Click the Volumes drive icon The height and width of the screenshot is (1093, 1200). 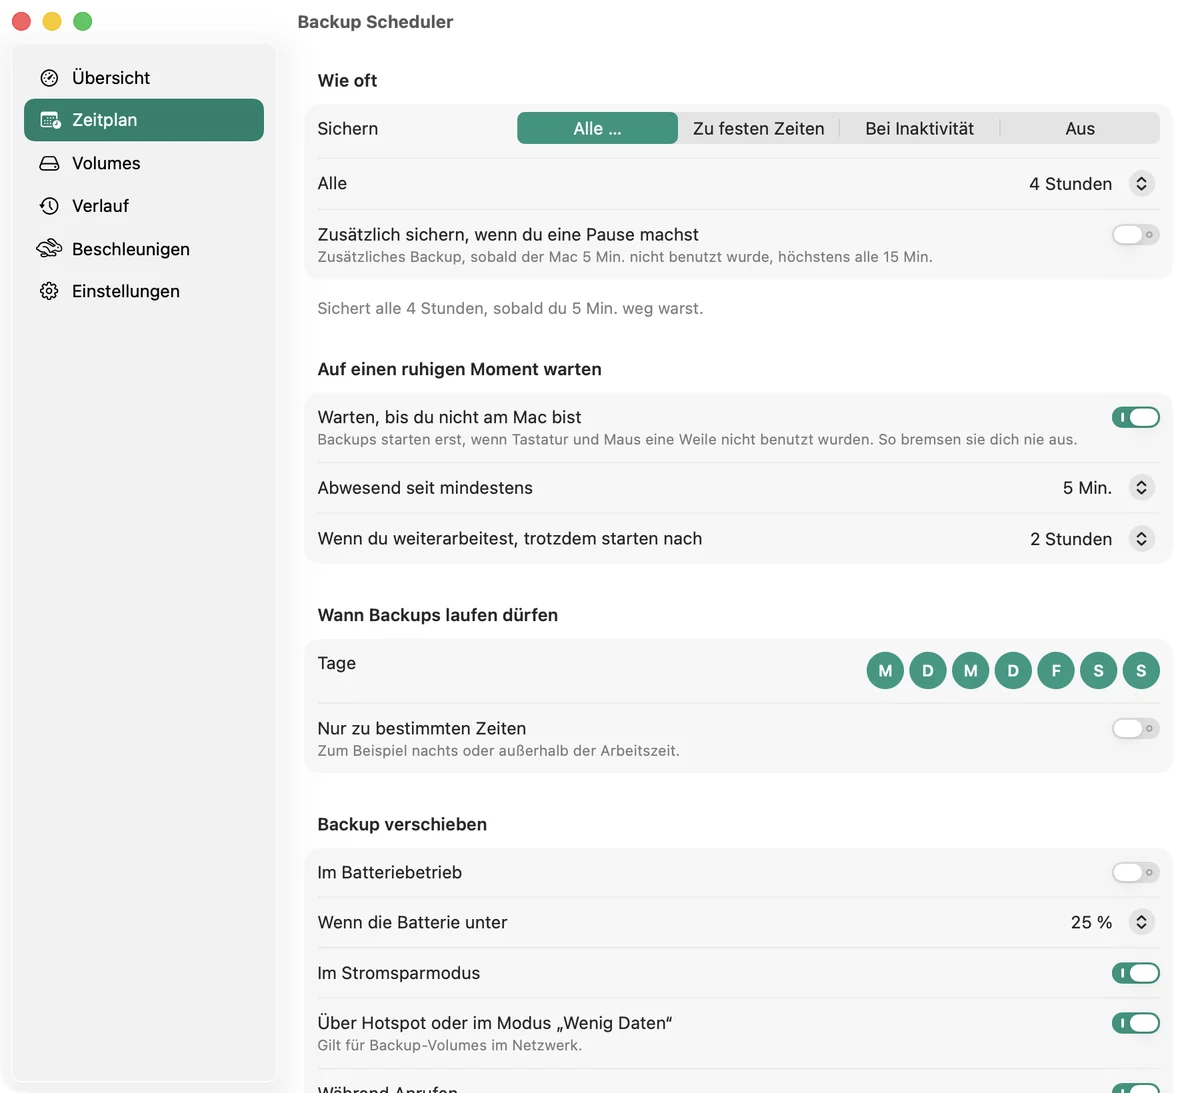(49, 163)
